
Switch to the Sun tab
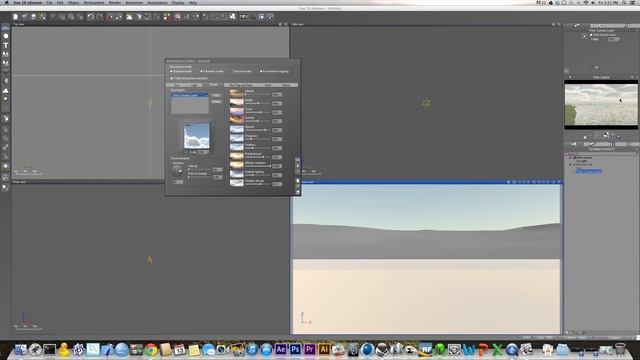point(177,85)
